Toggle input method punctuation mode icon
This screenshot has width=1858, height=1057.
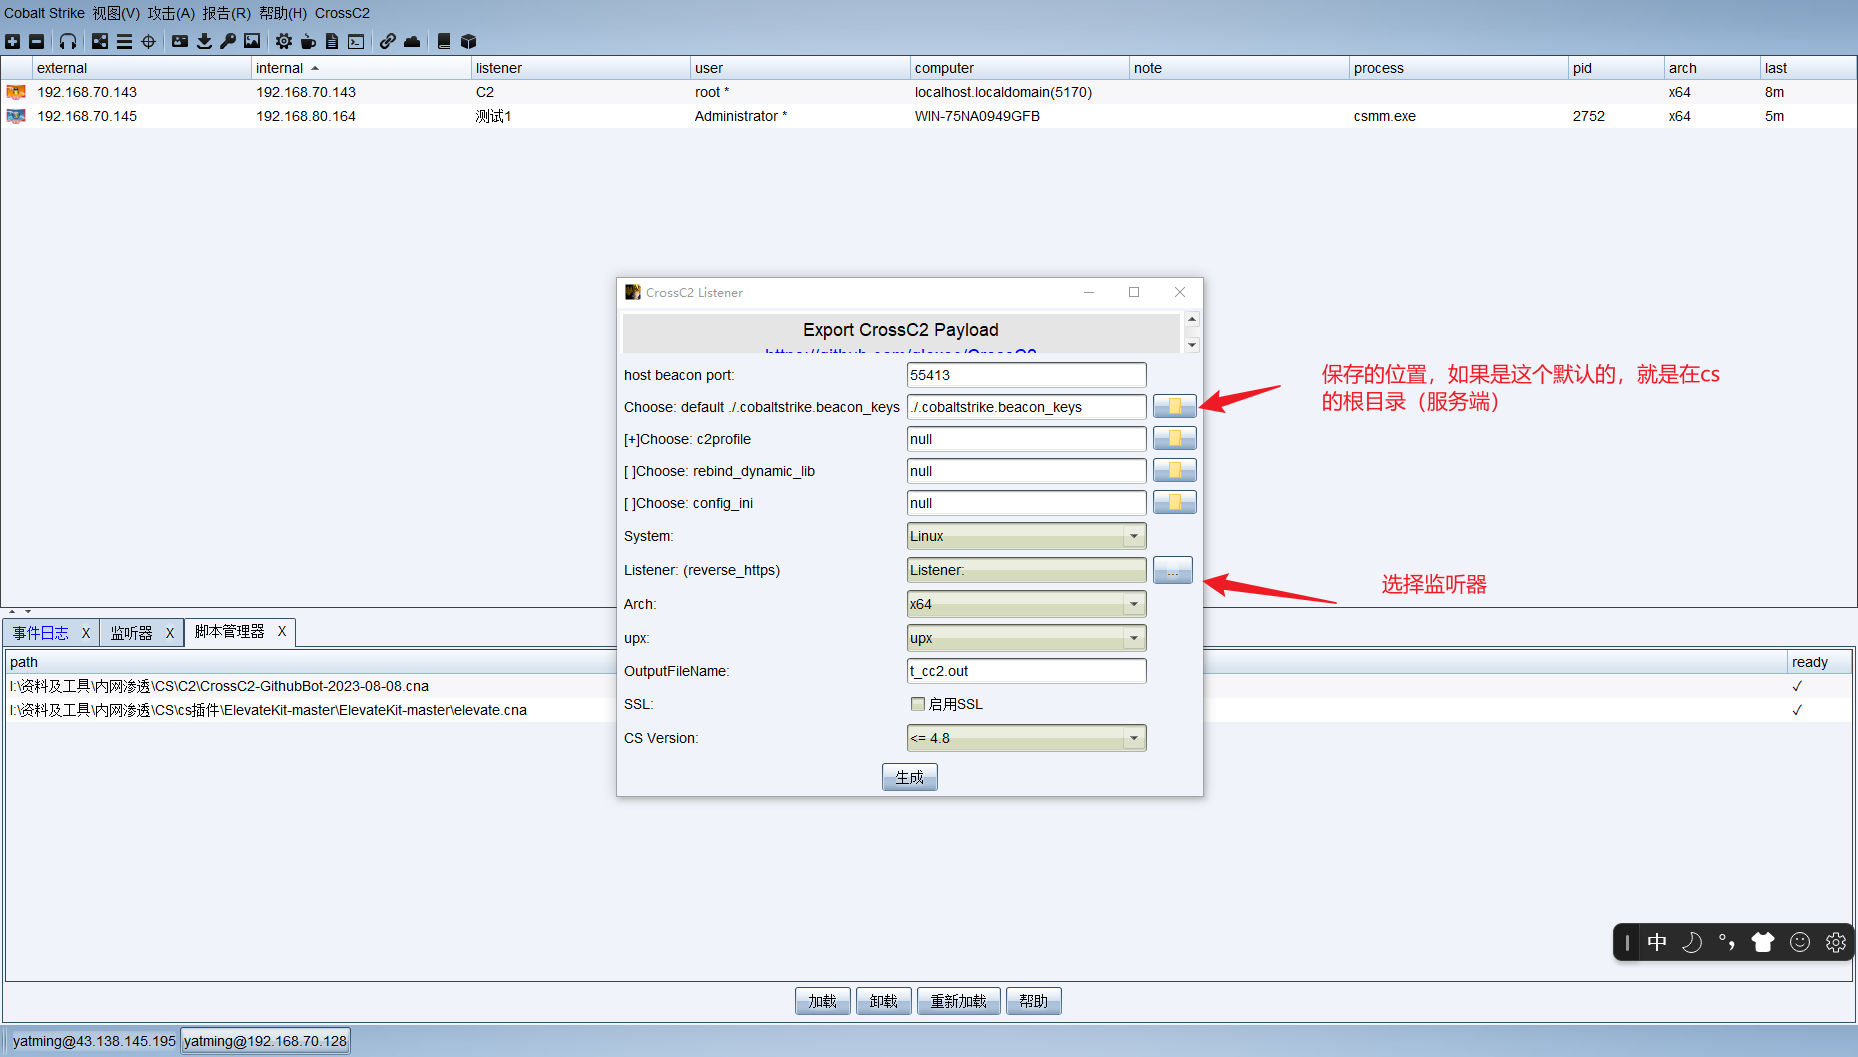1727,942
